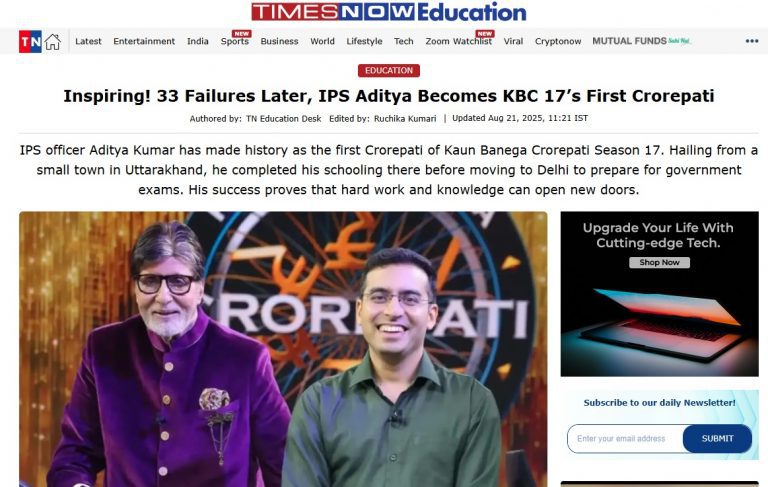Image resolution: width=768 pixels, height=487 pixels.
Task: Open the Cryptonow section
Action: click(x=558, y=42)
